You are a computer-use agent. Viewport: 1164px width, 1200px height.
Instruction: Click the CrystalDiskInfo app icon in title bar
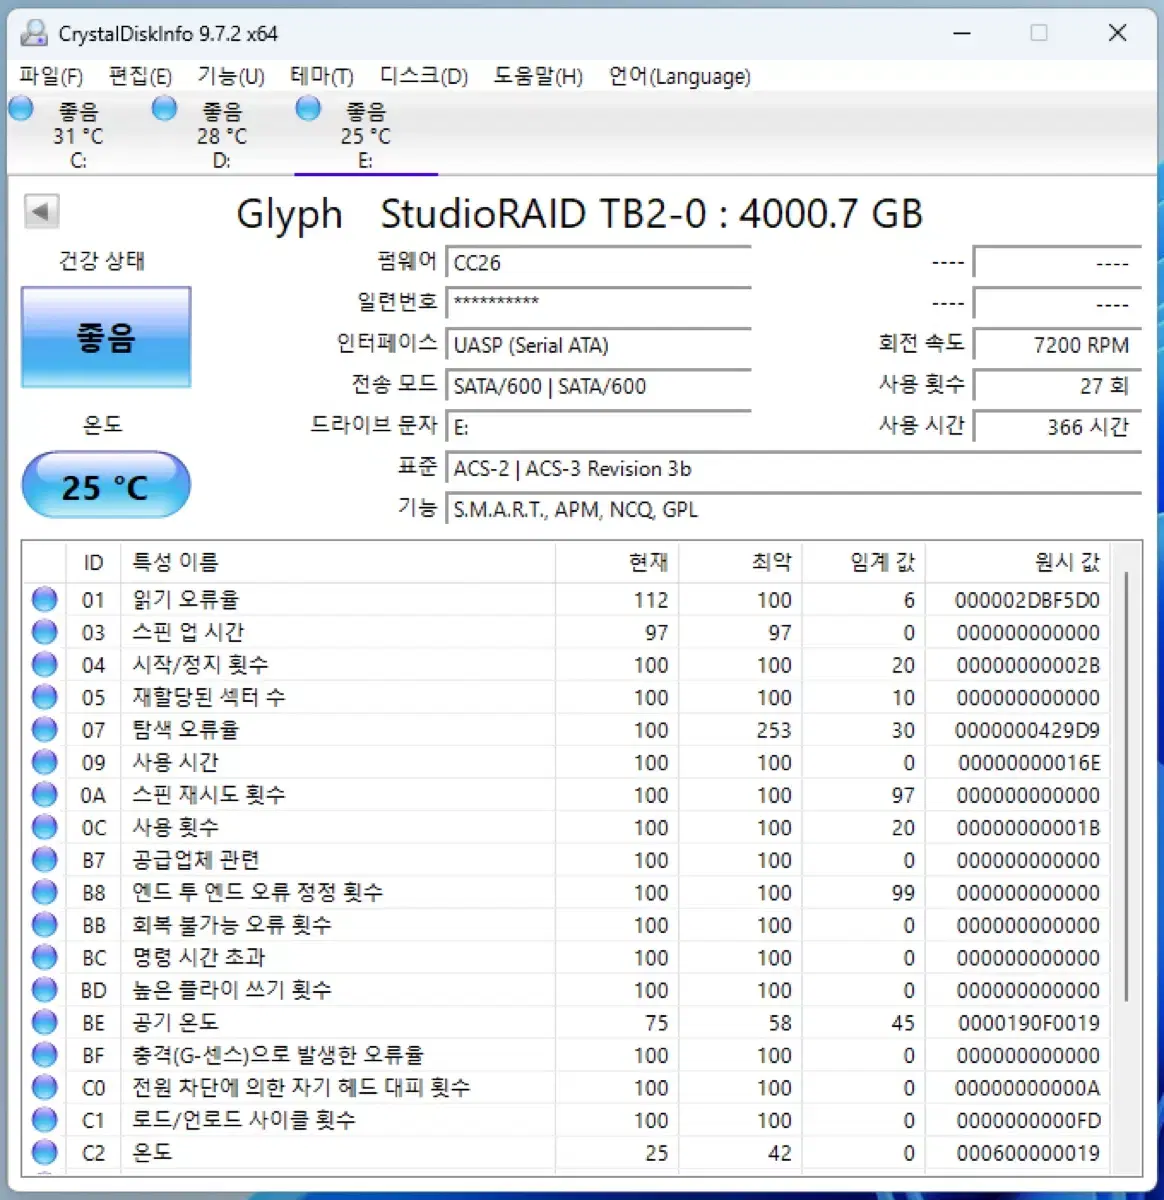(34, 33)
